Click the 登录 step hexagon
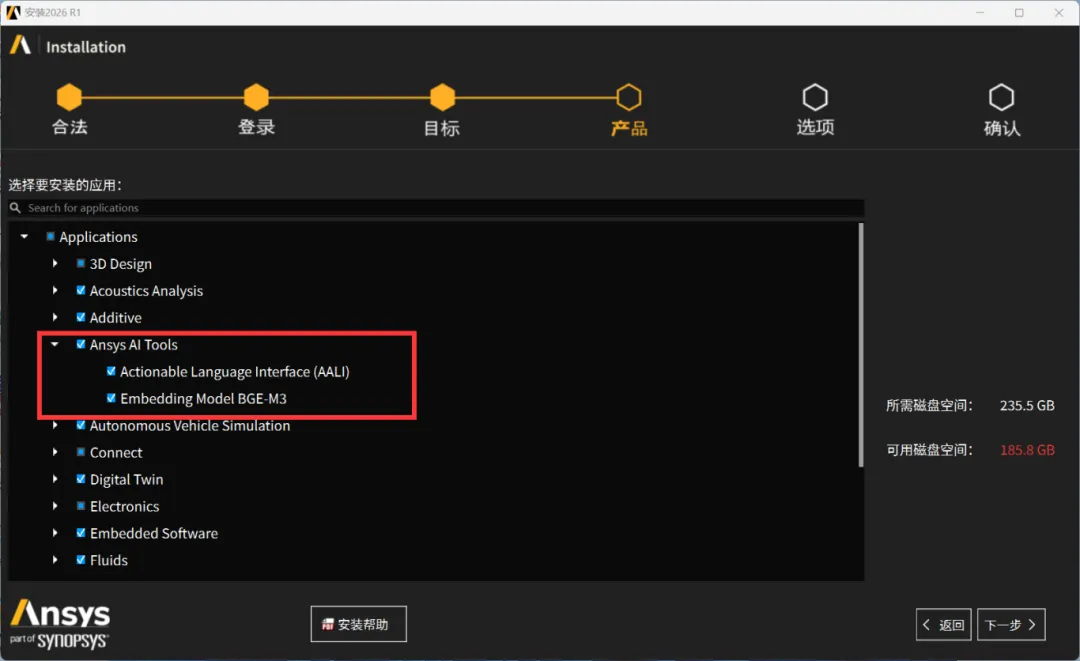The height and width of the screenshot is (661, 1080). pos(256,97)
